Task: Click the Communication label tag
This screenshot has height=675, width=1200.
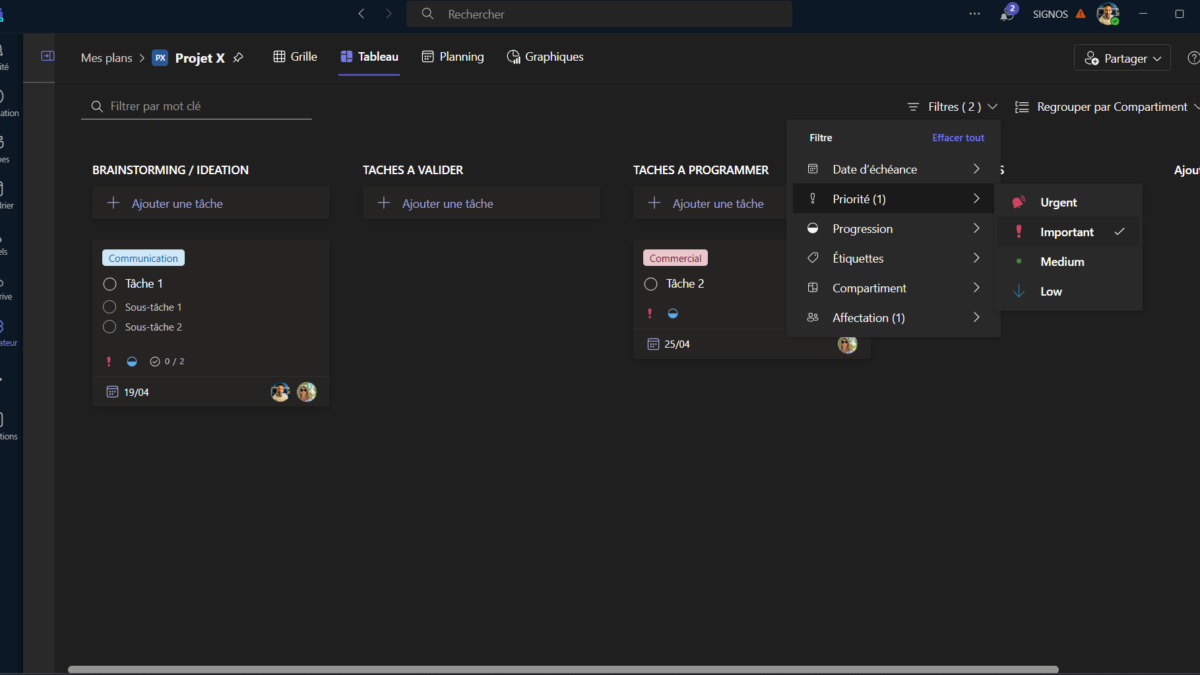Action: point(143,258)
